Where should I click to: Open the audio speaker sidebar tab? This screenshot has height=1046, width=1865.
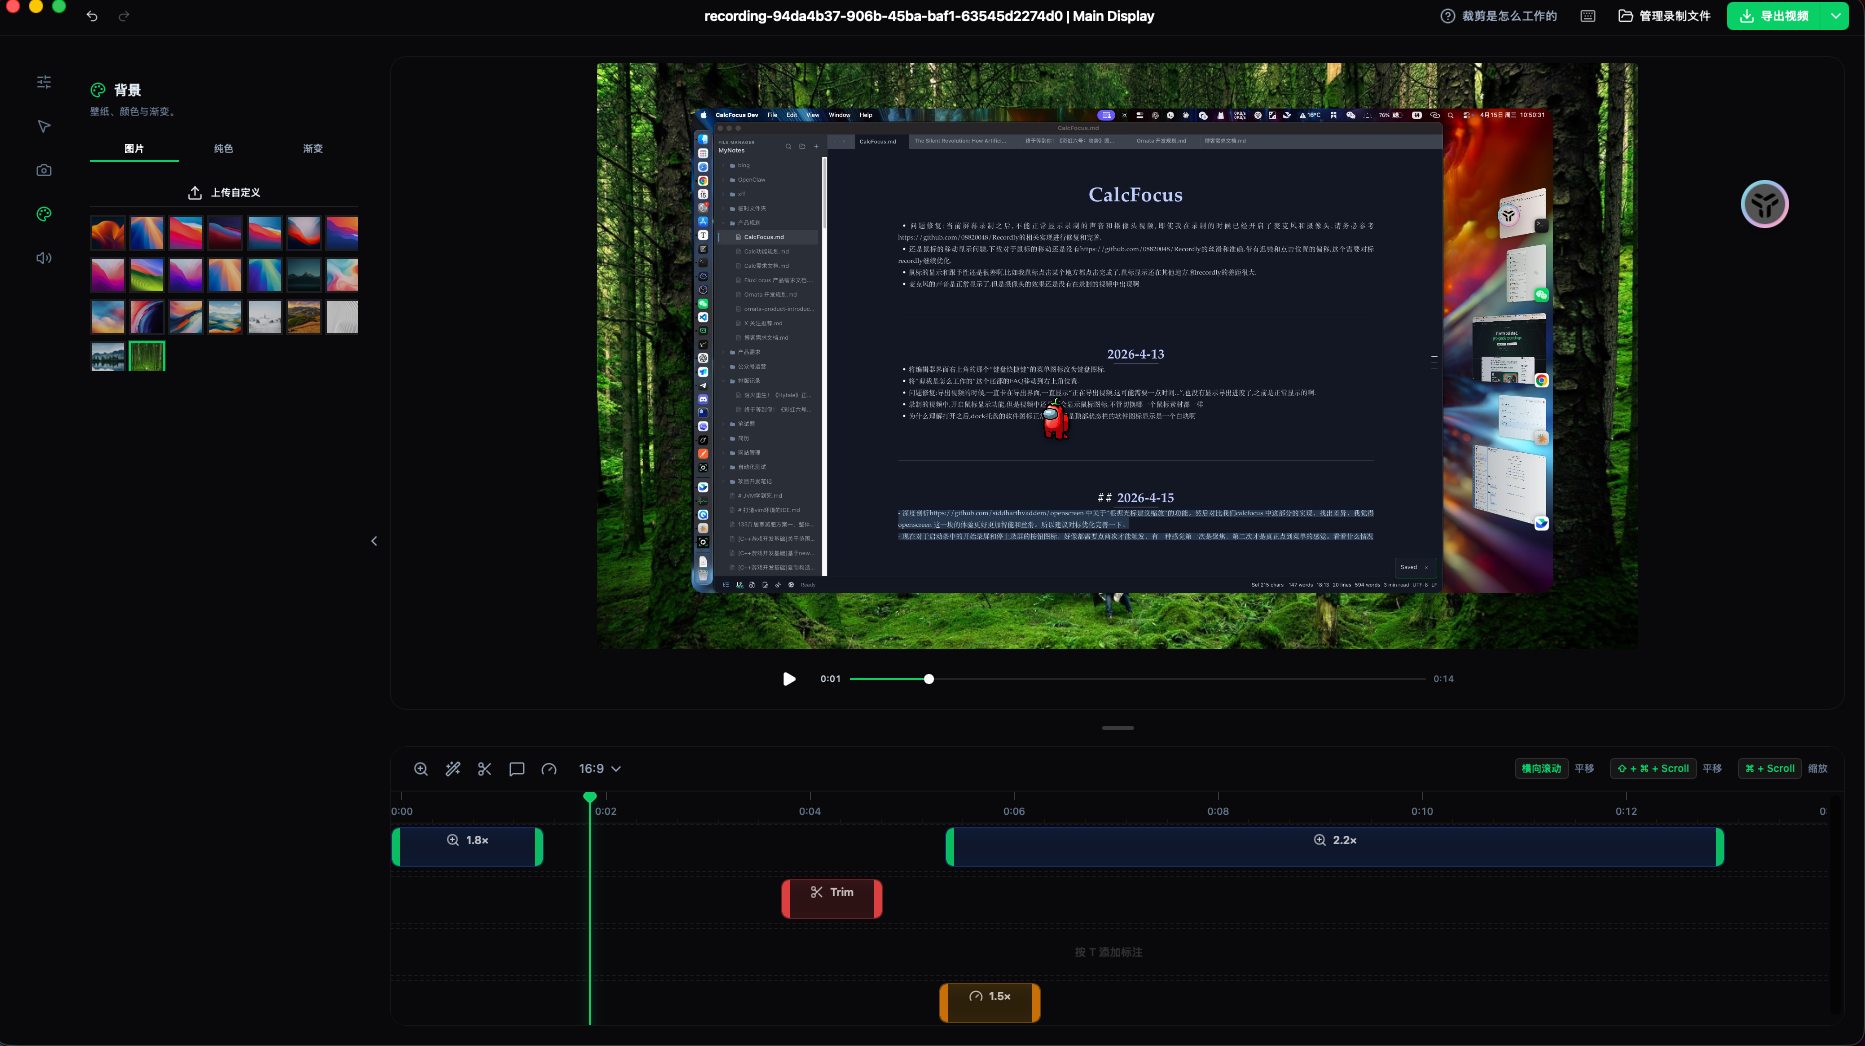(44, 258)
